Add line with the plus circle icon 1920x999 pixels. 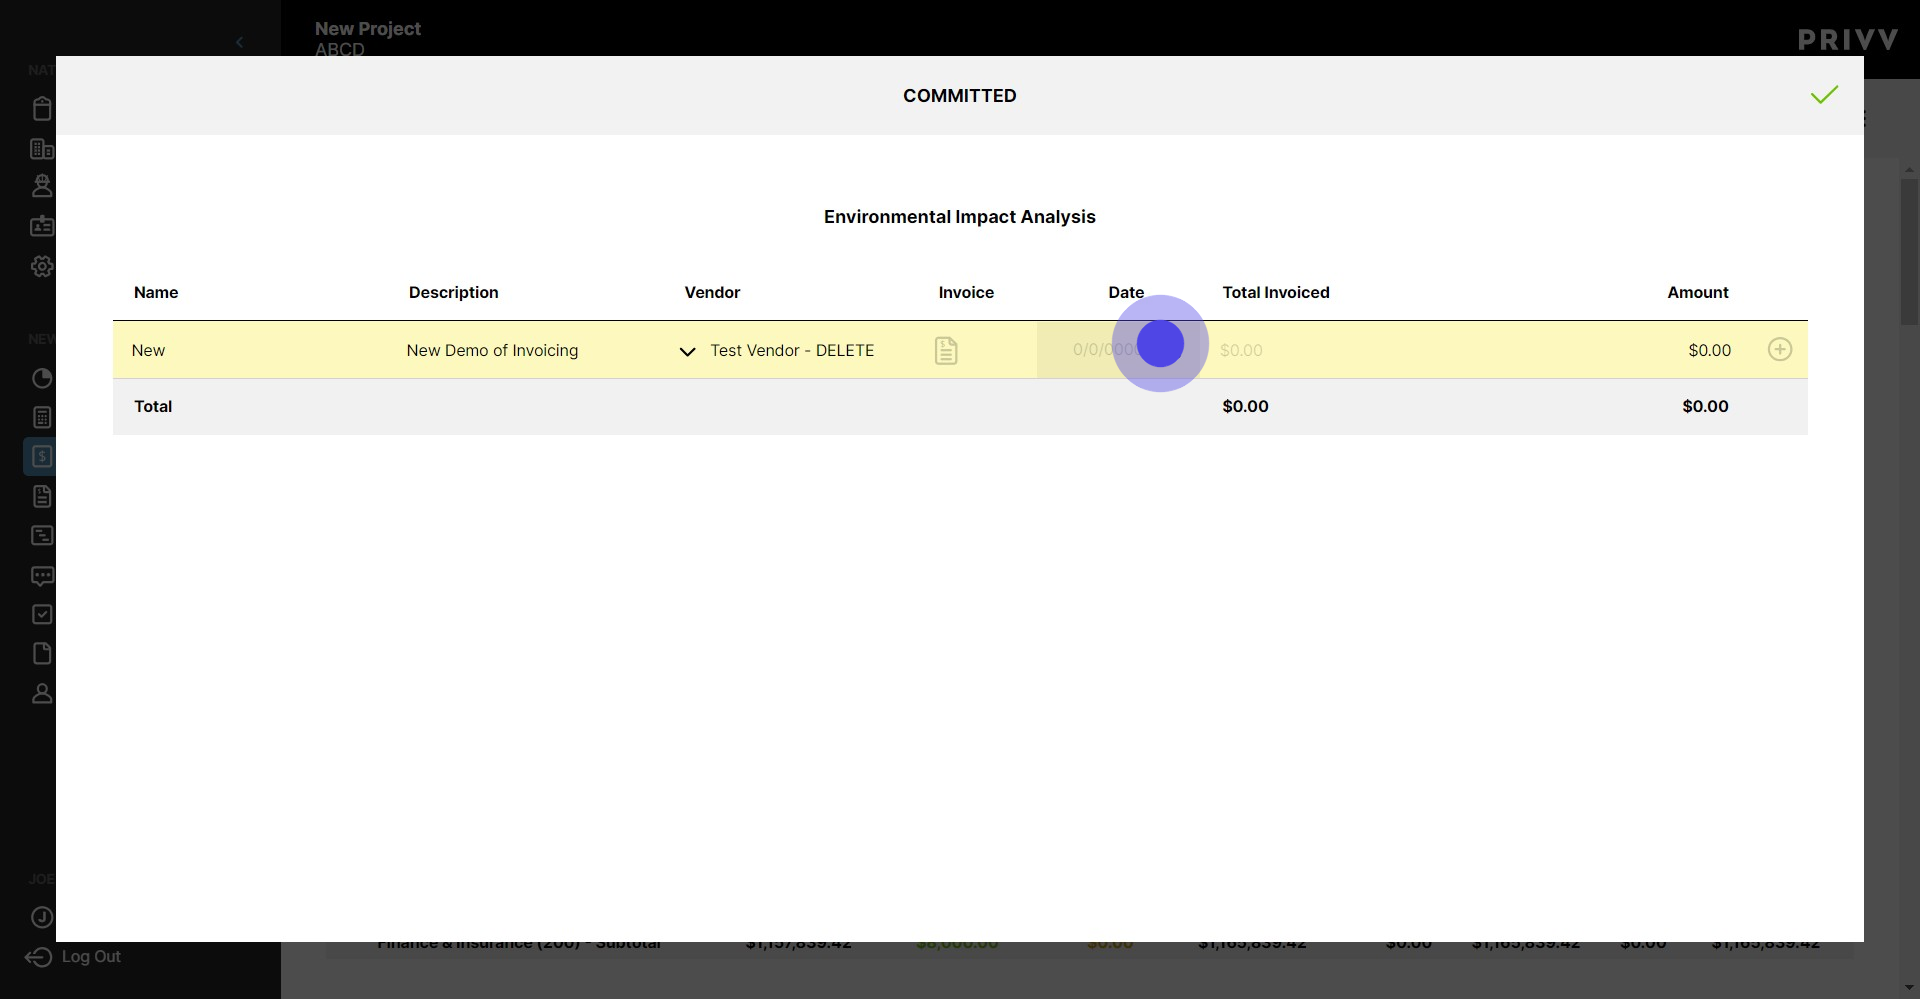pyautogui.click(x=1780, y=349)
